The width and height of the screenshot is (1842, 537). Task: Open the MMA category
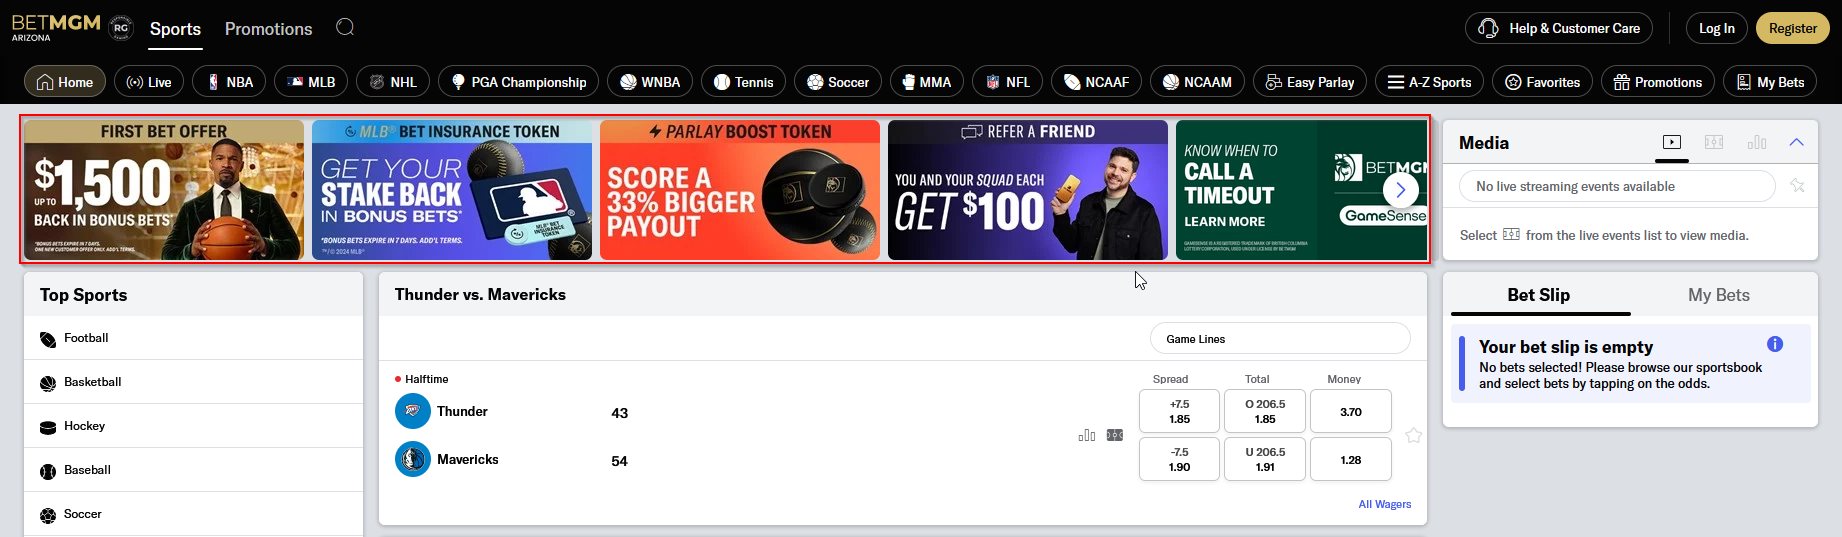[x=927, y=82]
